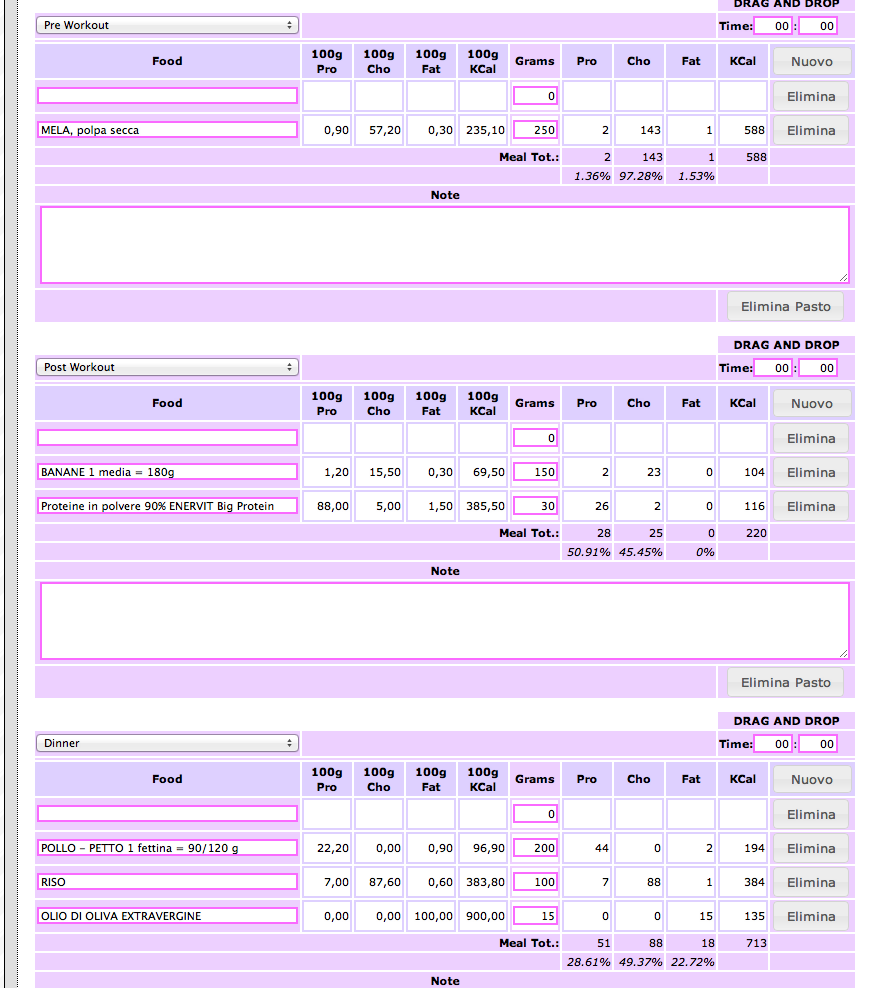Set the Post Workout time hours field
The image size is (870, 988).
click(773, 368)
